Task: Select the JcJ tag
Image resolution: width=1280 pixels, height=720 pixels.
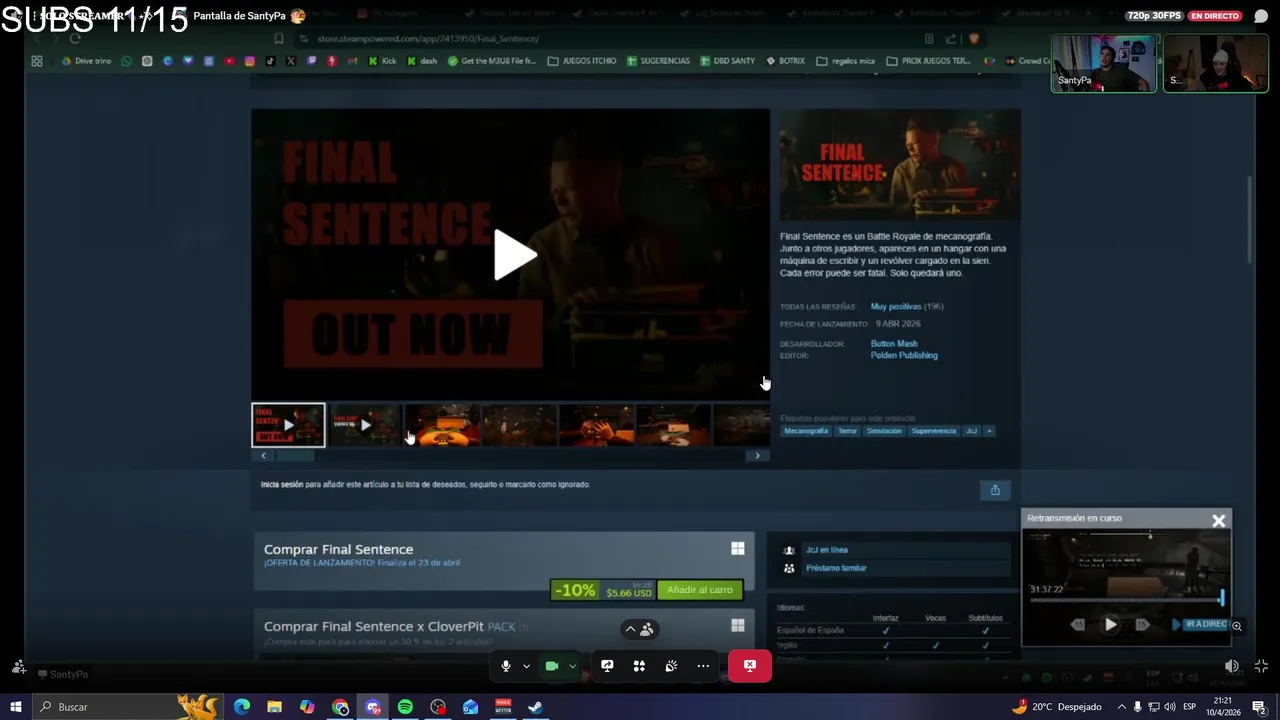Action: [971, 431]
